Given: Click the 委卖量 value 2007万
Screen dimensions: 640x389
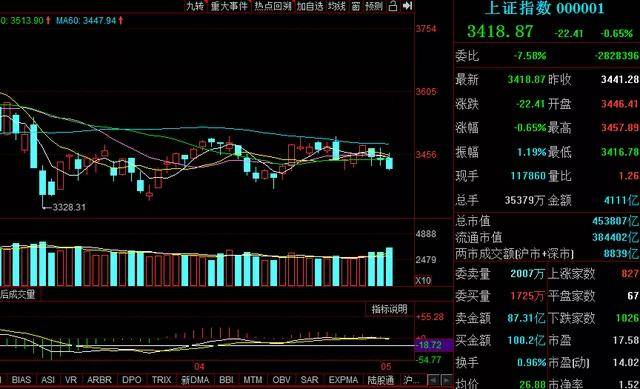Looking at the screenshot, I should point(527,273).
